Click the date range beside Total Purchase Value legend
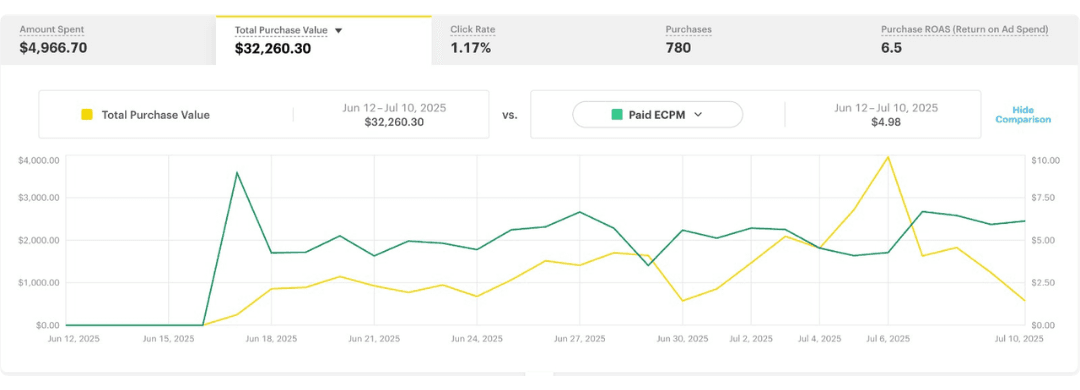The image size is (1080, 390). [x=394, y=108]
